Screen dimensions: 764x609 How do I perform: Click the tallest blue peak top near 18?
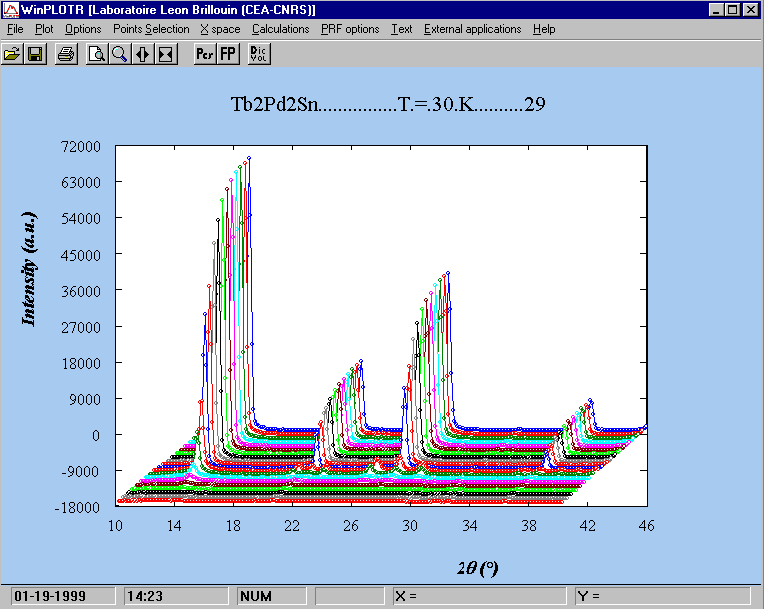pos(249,158)
